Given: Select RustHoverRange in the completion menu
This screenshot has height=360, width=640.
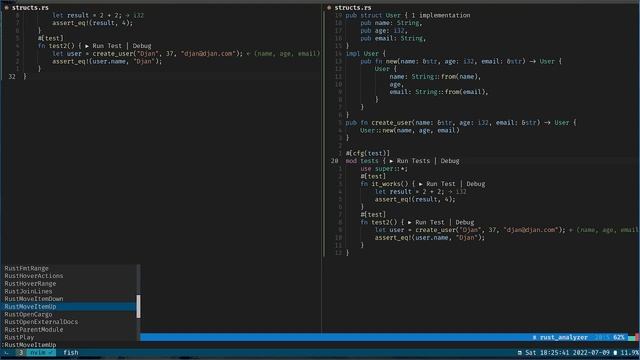Looking at the screenshot, I should [69, 284].
